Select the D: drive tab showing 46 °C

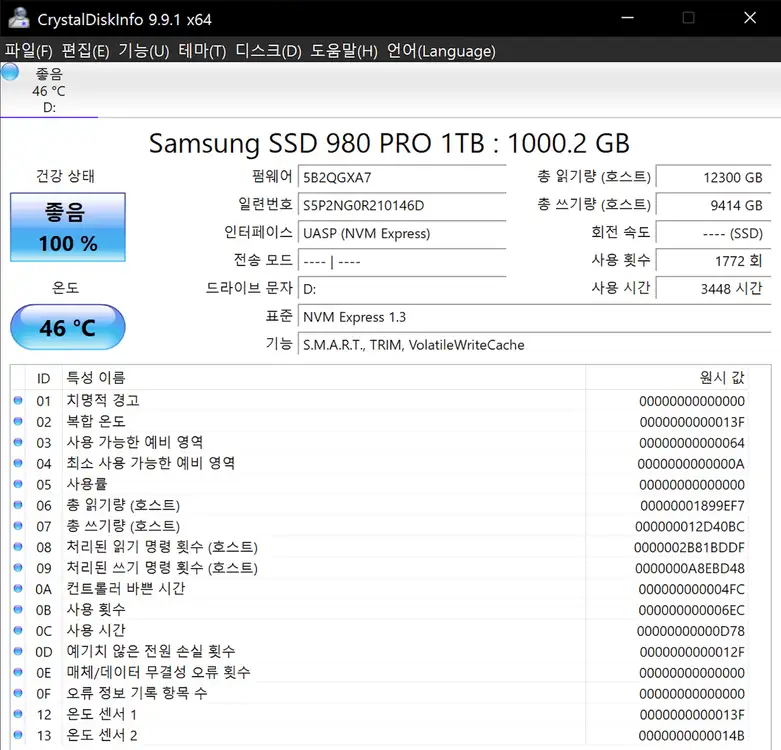coord(49,90)
